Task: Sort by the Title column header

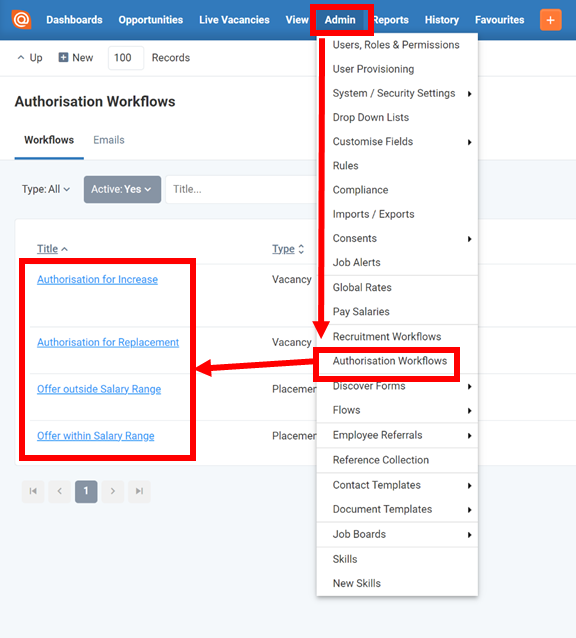Action: (48, 249)
